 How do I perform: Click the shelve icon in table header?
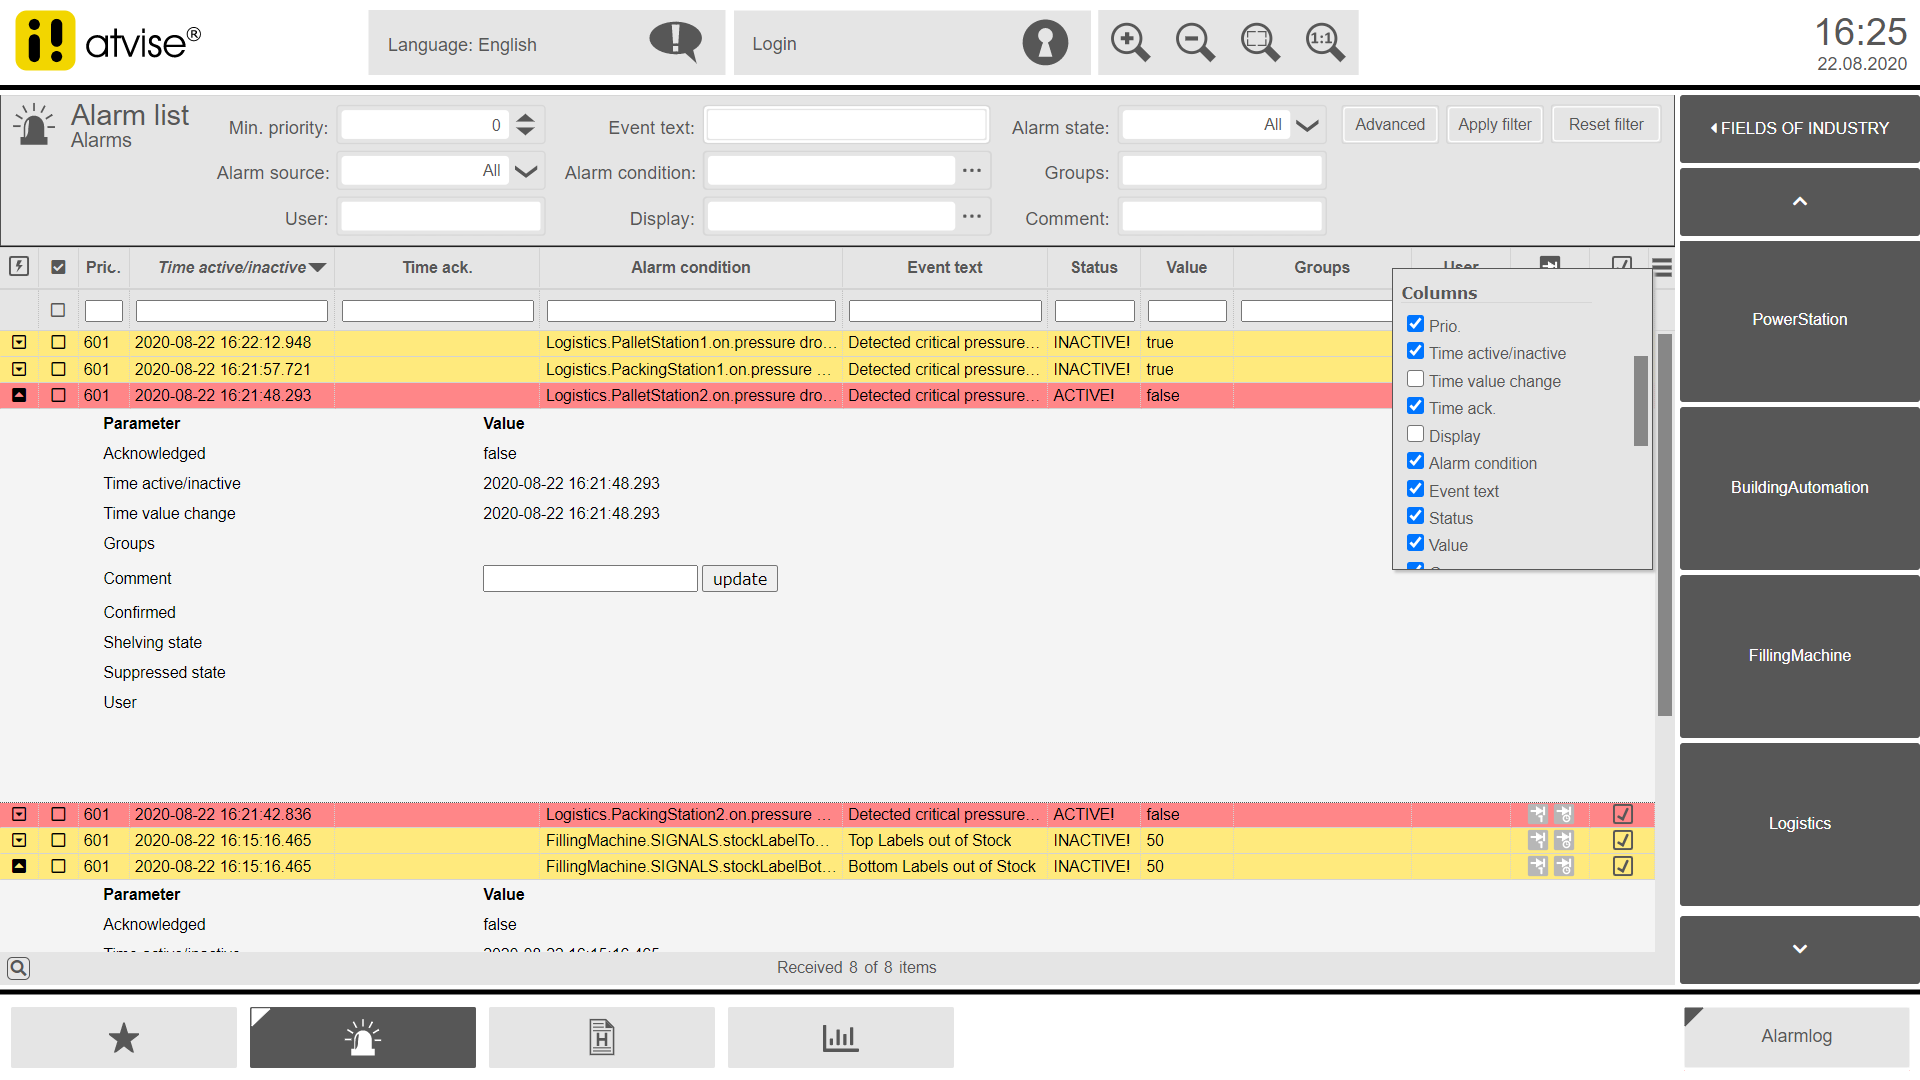pyautogui.click(x=1550, y=263)
